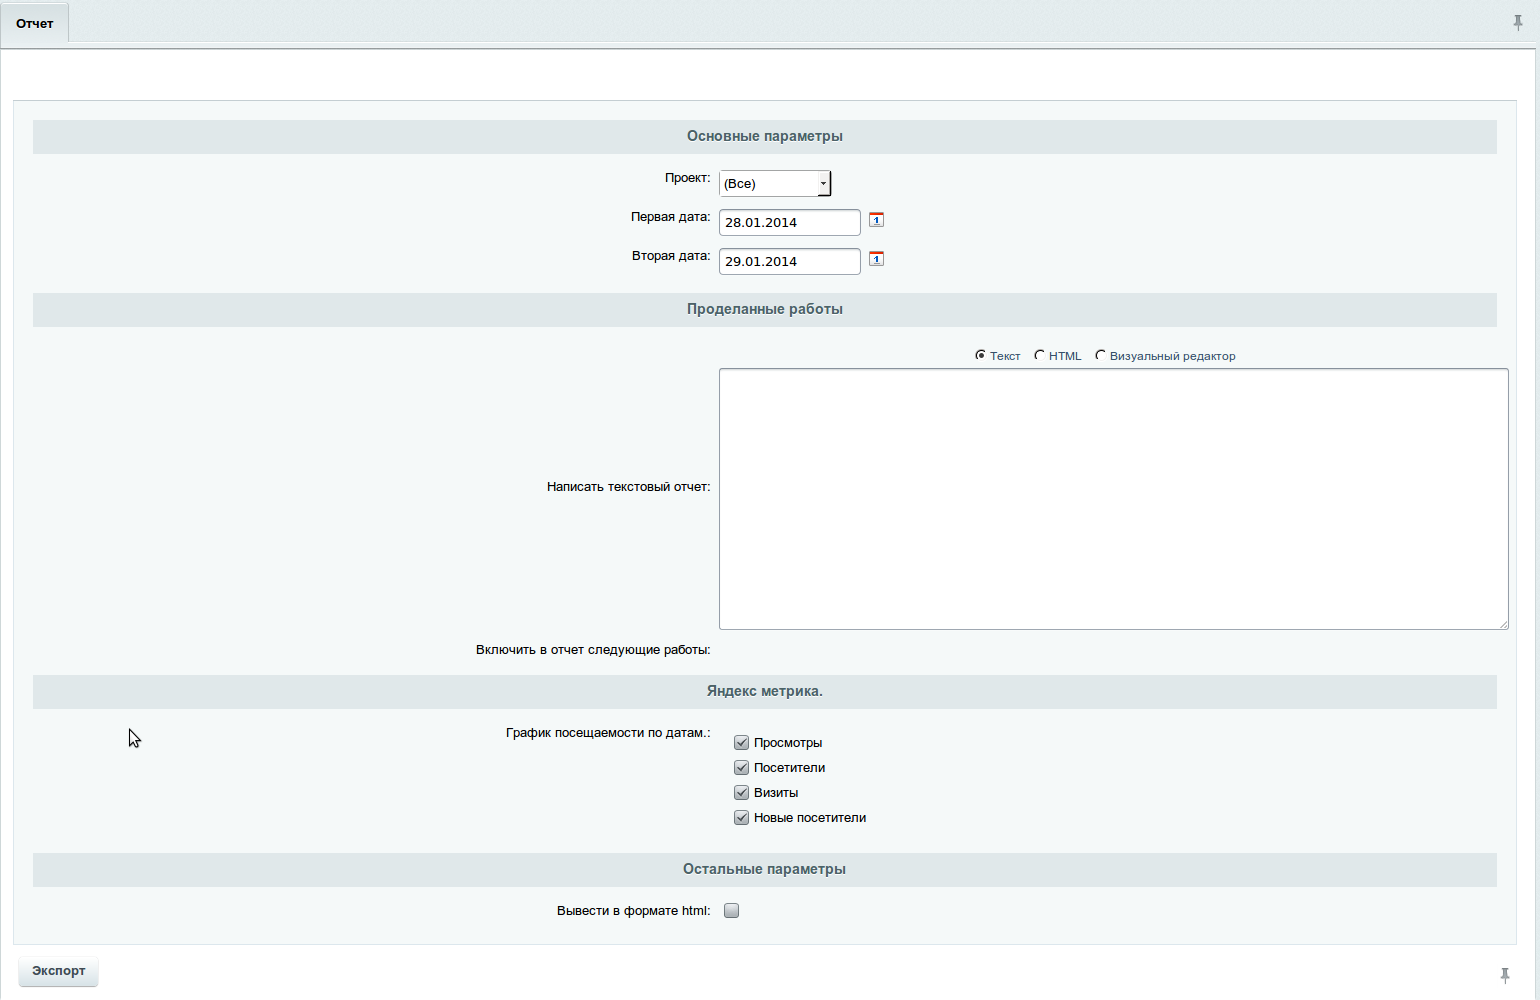Click the Основные параметры section header
Screen dimensions: 1540x1000
click(764, 137)
